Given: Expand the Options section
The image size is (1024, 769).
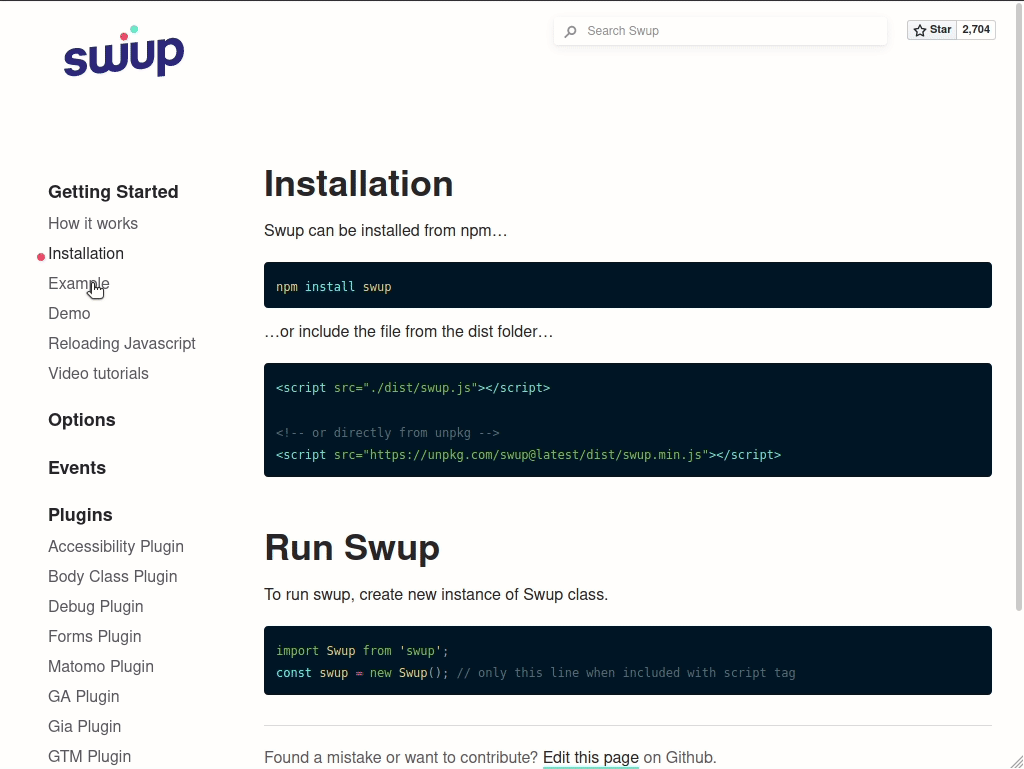Looking at the screenshot, I should 82,420.
